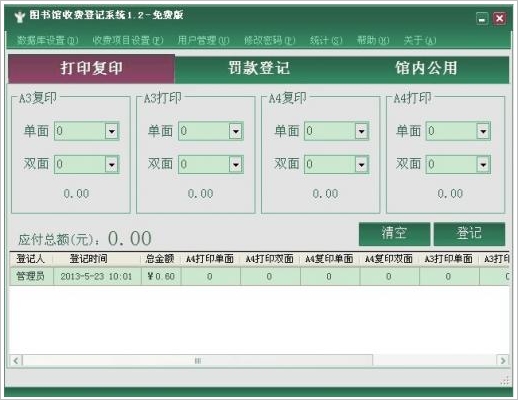Image resolution: width=518 pixels, height=400 pixels.
Task: Expand the A4打印 单面 dropdown arrow
Action: pyautogui.click(x=483, y=131)
